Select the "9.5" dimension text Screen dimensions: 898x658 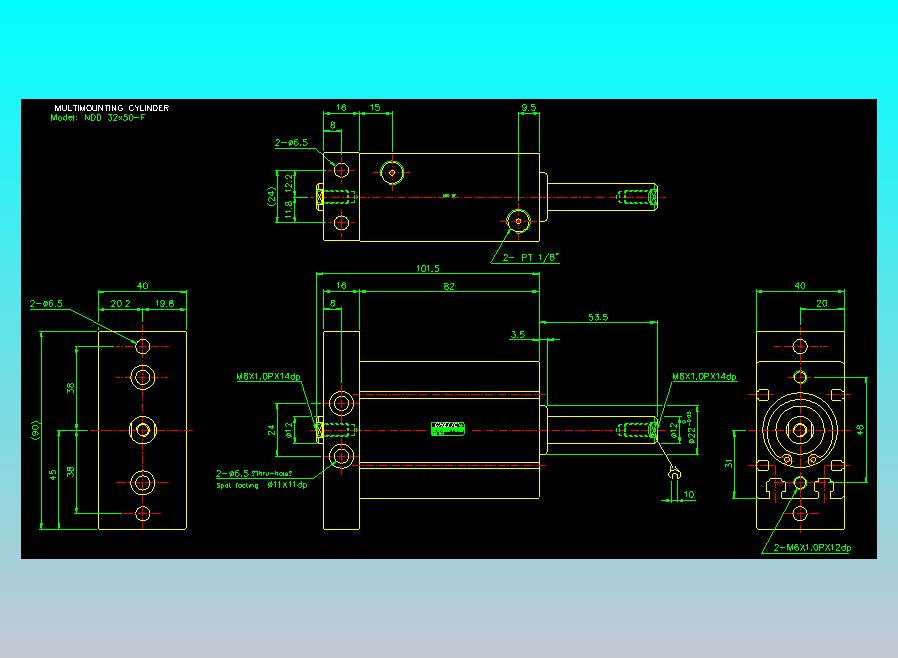(529, 107)
